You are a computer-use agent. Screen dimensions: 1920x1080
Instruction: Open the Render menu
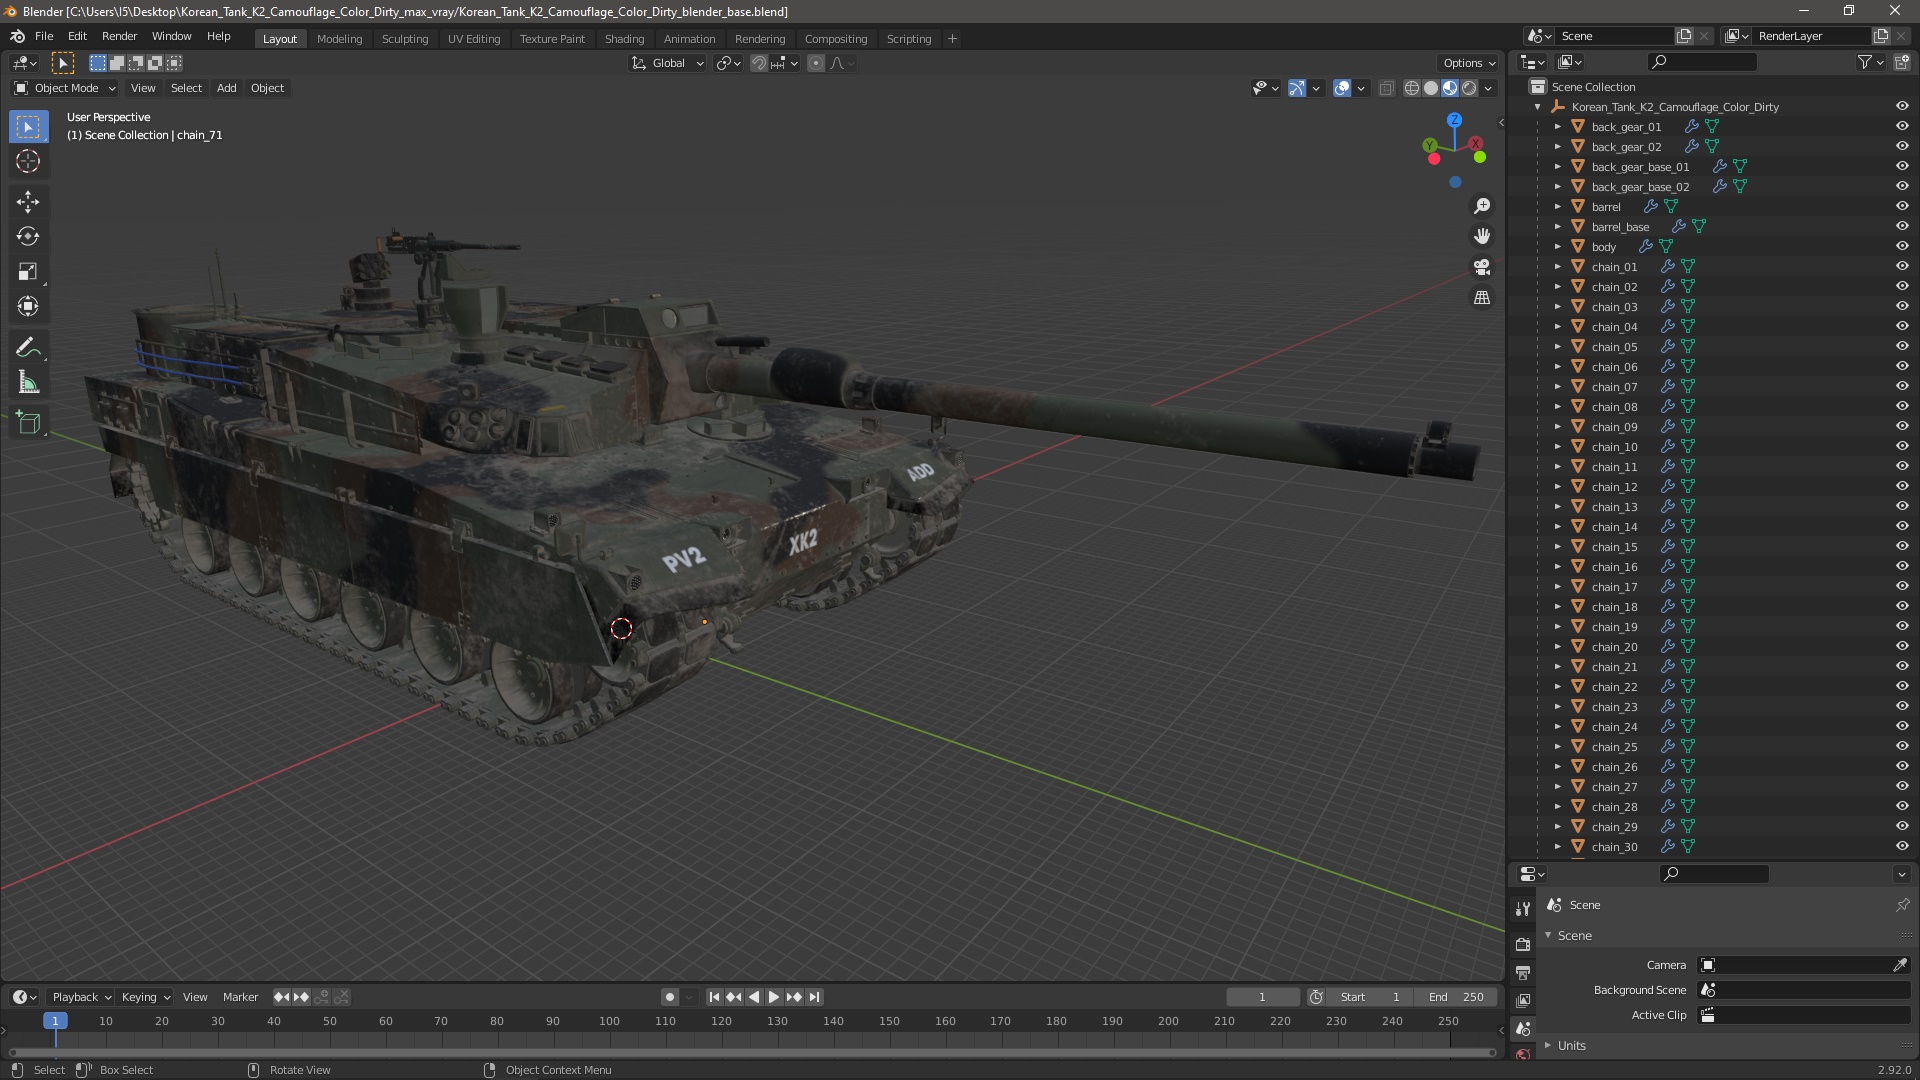[119, 36]
